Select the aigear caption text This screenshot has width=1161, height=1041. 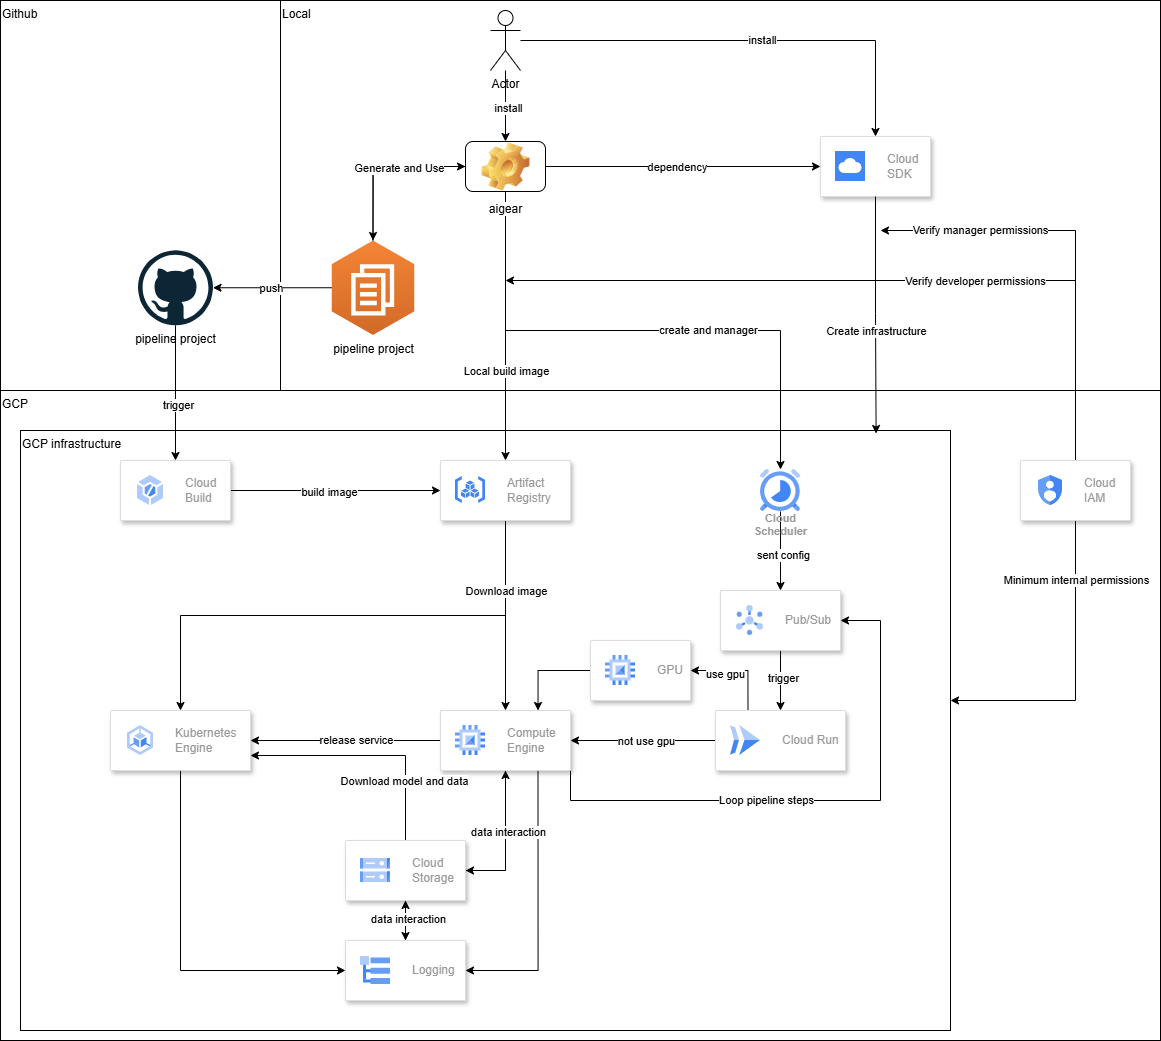[x=506, y=209]
